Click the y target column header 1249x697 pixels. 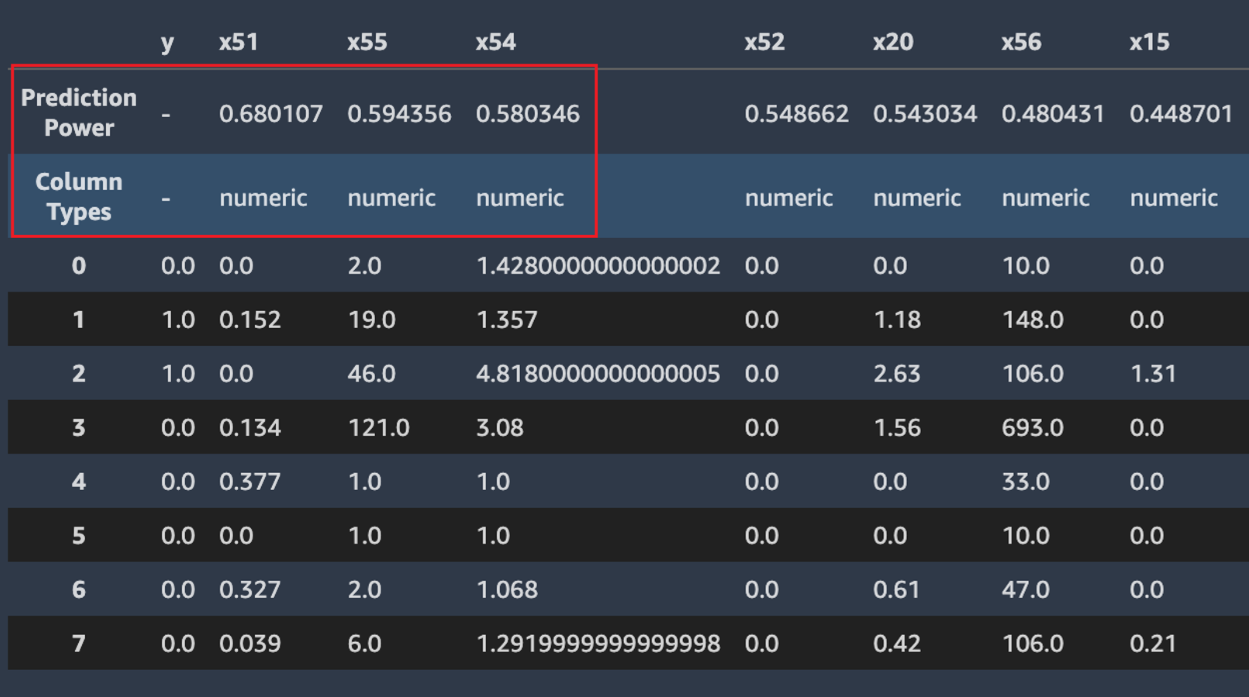pos(165,41)
